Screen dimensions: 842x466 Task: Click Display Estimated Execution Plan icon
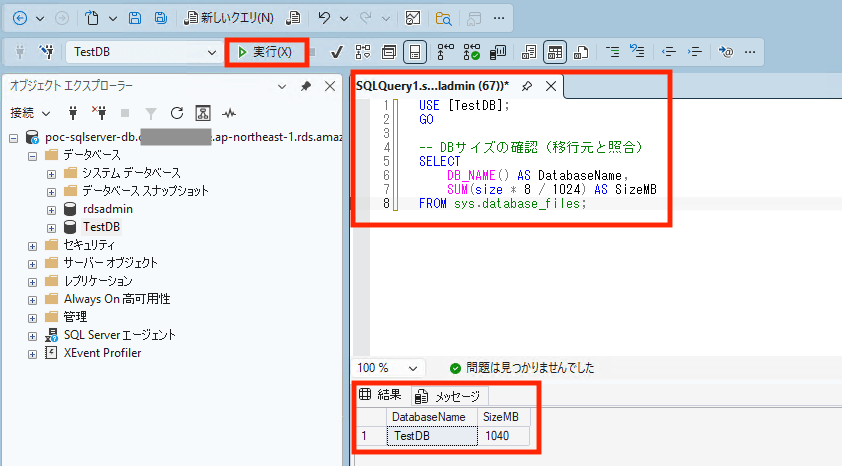363,52
